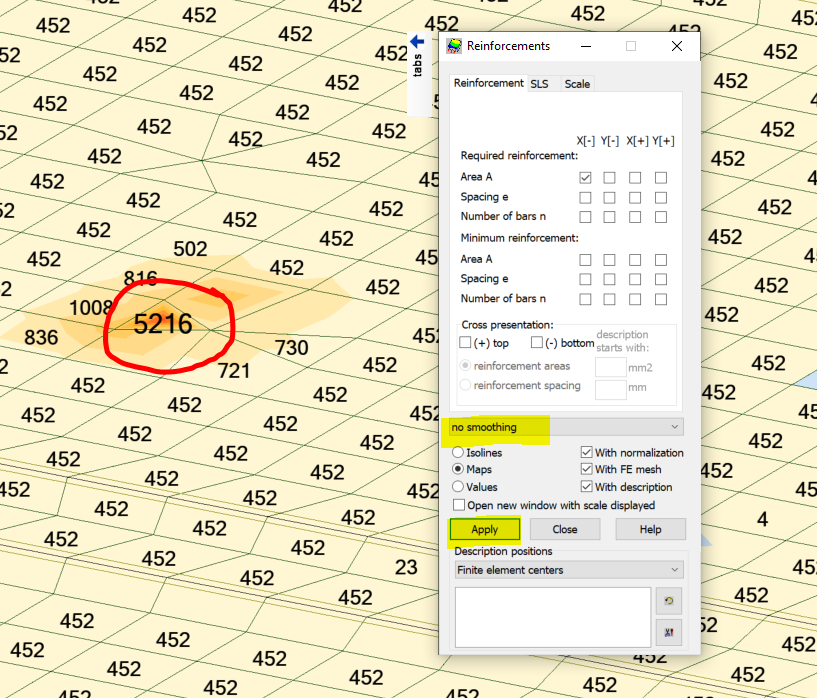The height and width of the screenshot is (698, 817).
Task: Enable required Spacing e Y[-] checkbox
Action: (x=609, y=197)
